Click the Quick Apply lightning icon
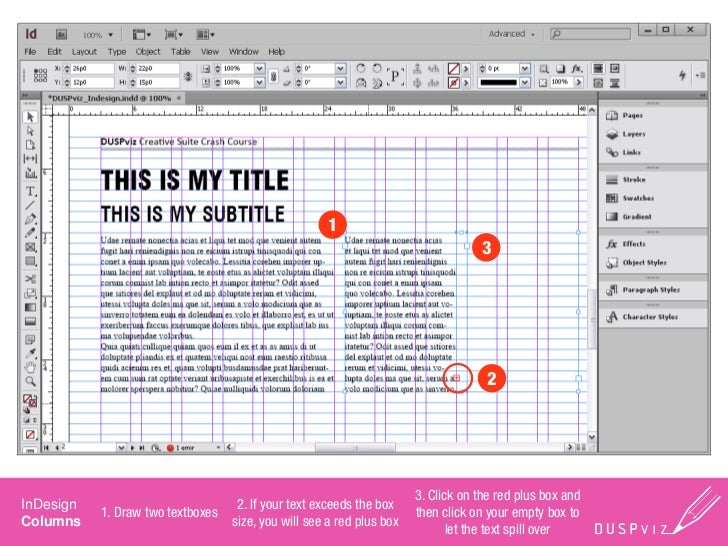The width and height of the screenshot is (728, 546). pyautogui.click(x=682, y=75)
